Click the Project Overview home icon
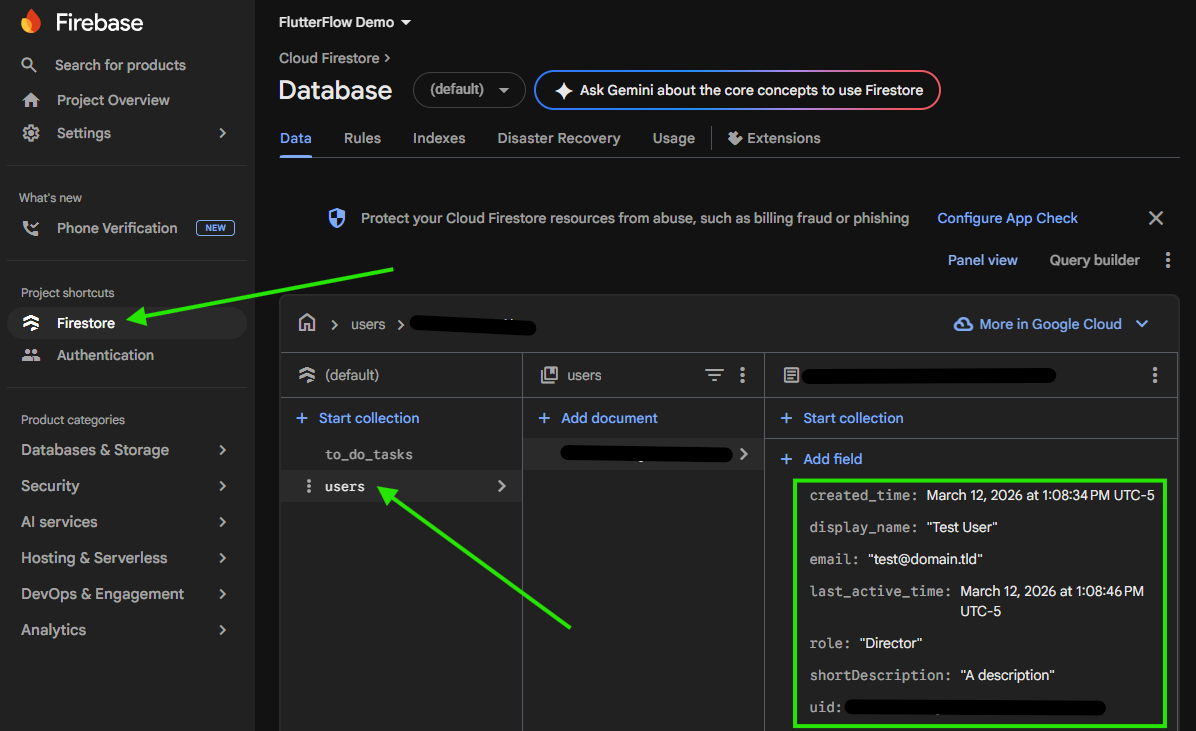Image resolution: width=1196 pixels, height=731 pixels. pyautogui.click(x=31, y=100)
